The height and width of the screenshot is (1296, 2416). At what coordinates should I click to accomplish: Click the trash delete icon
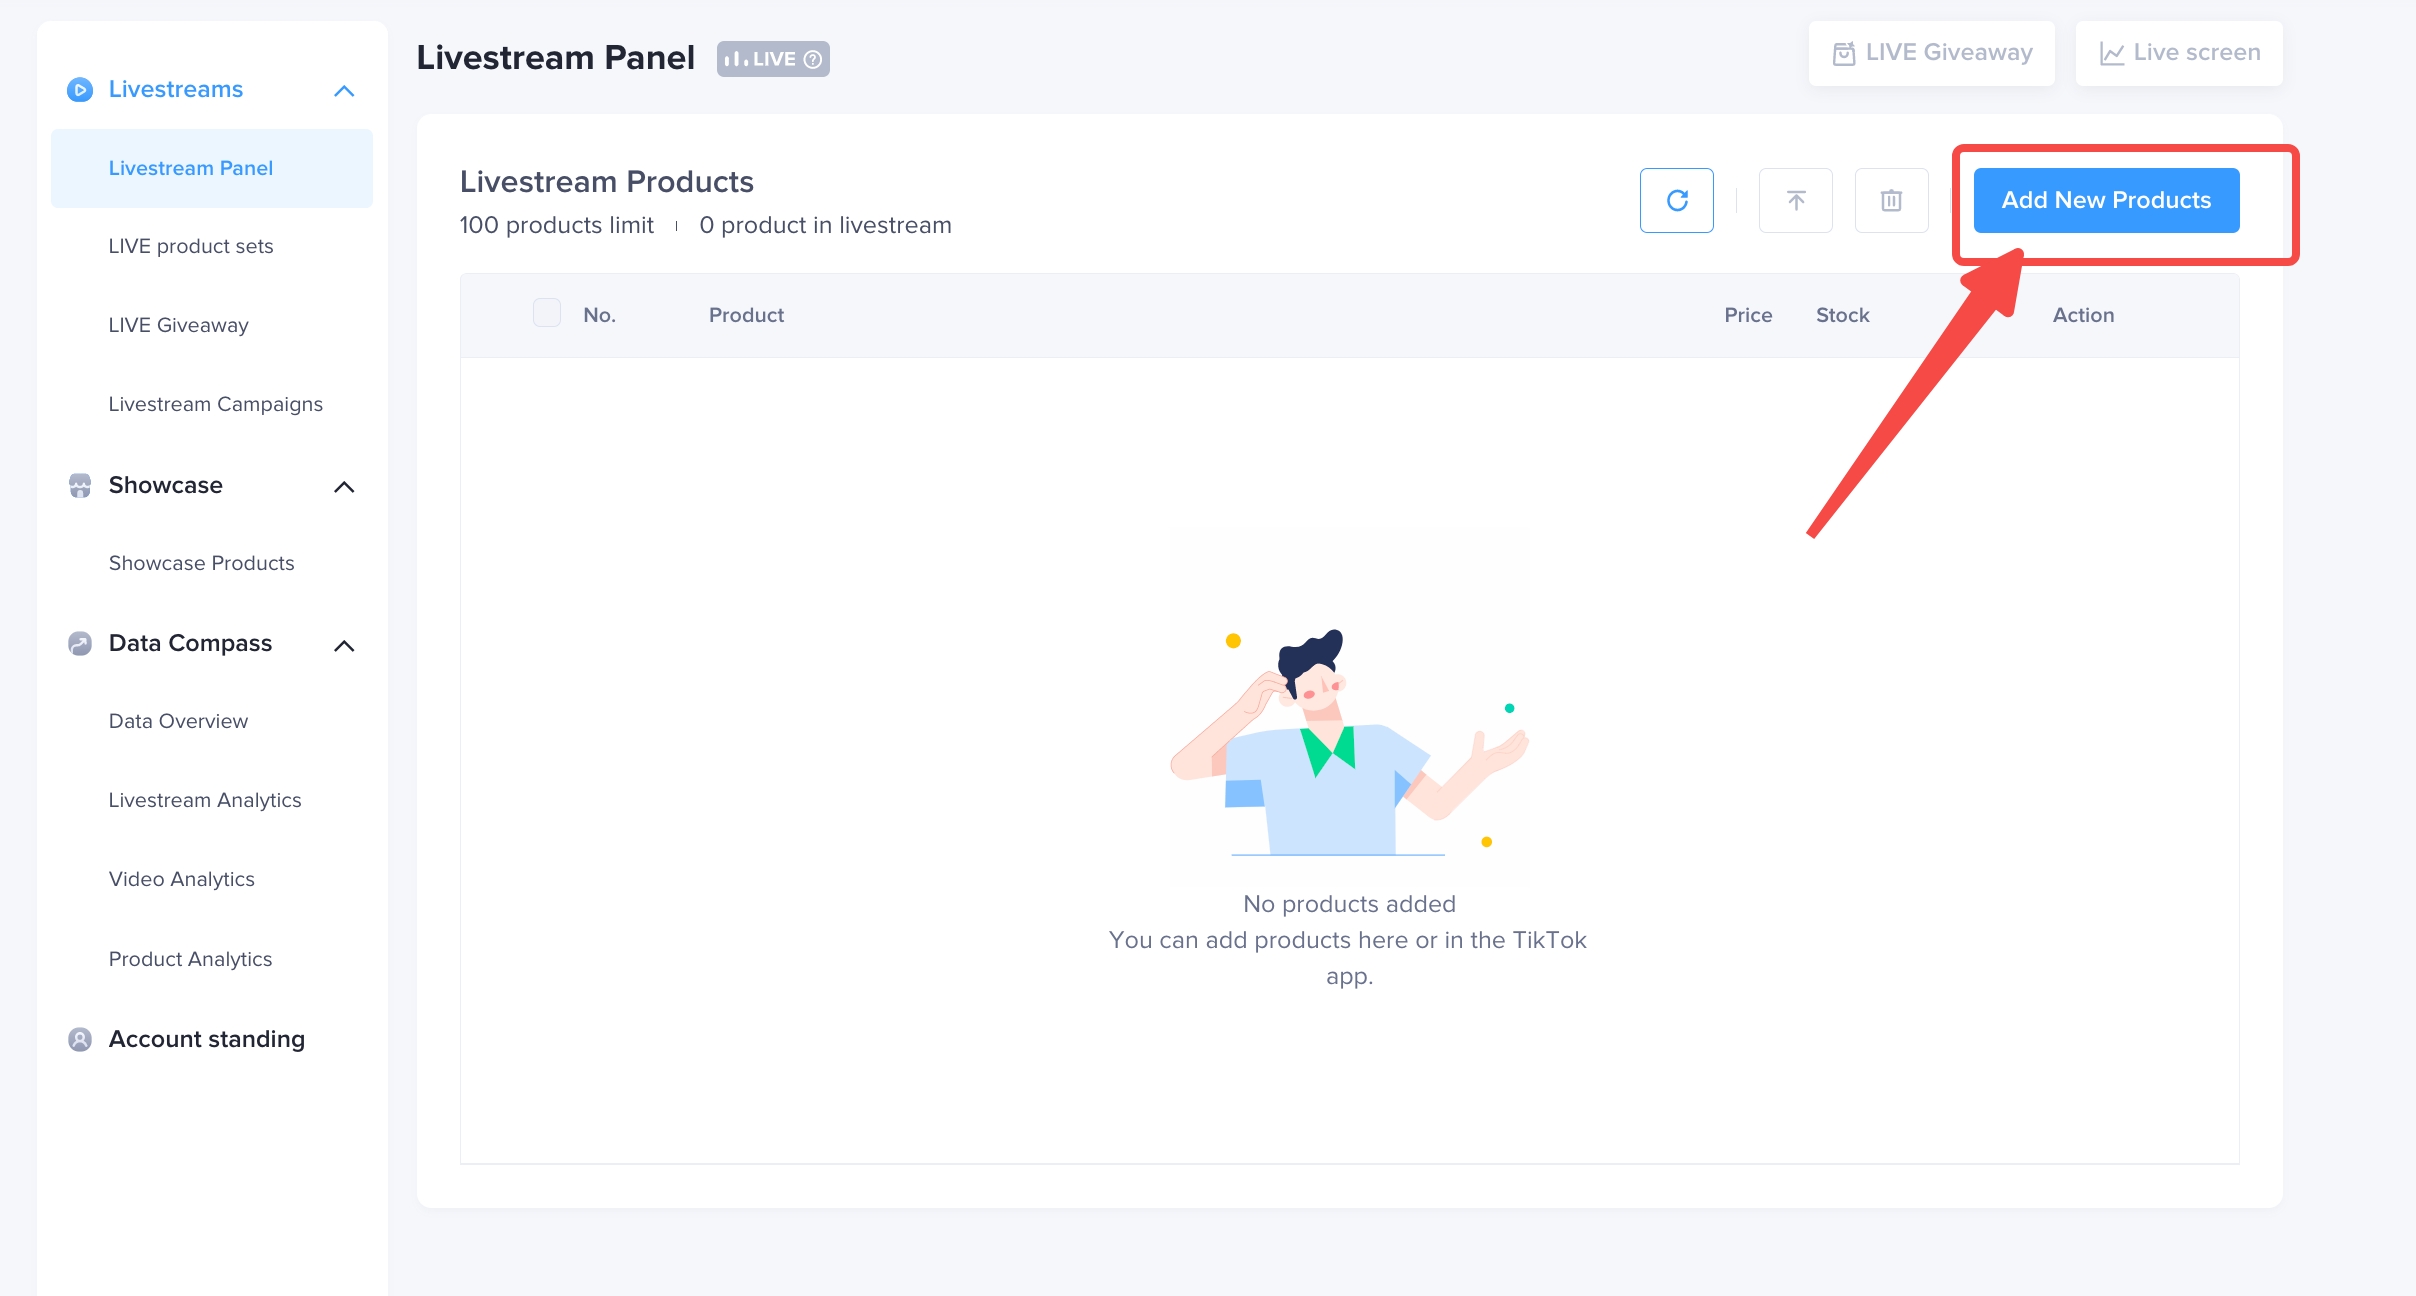tap(1891, 200)
